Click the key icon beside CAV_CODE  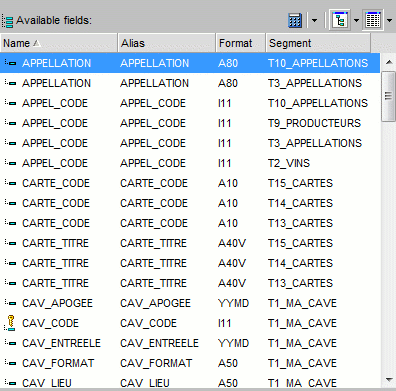click(10, 323)
